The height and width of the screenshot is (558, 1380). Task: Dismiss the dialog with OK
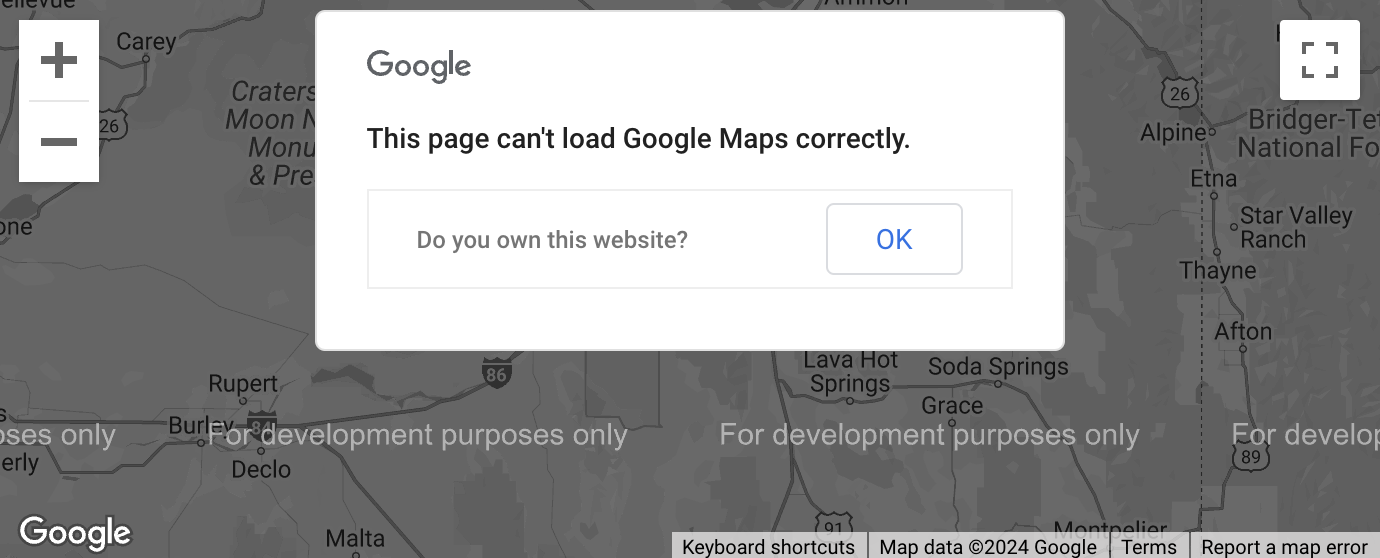(894, 239)
